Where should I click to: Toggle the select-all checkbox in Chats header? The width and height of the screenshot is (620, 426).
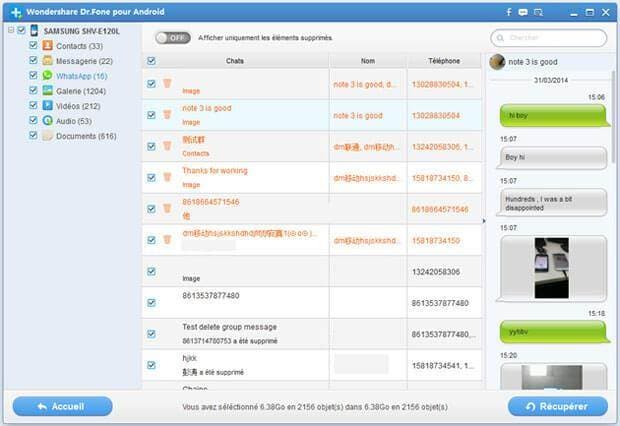(x=151, y=61)
